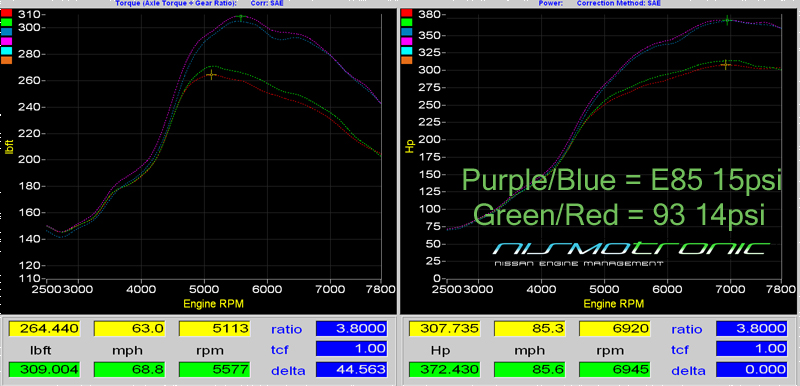Click the 309.004 lbft green value field
This screenshot has height=386, width=800.
pos(45,369)
